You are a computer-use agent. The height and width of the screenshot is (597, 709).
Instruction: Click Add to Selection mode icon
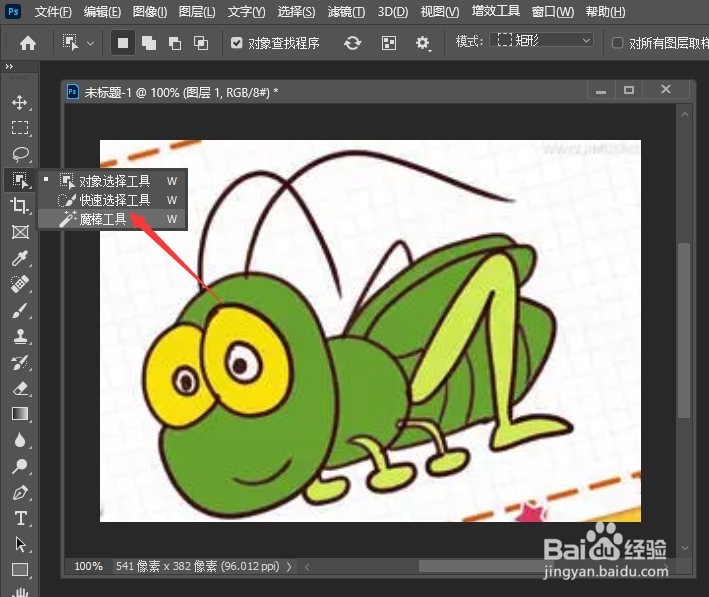148,43
